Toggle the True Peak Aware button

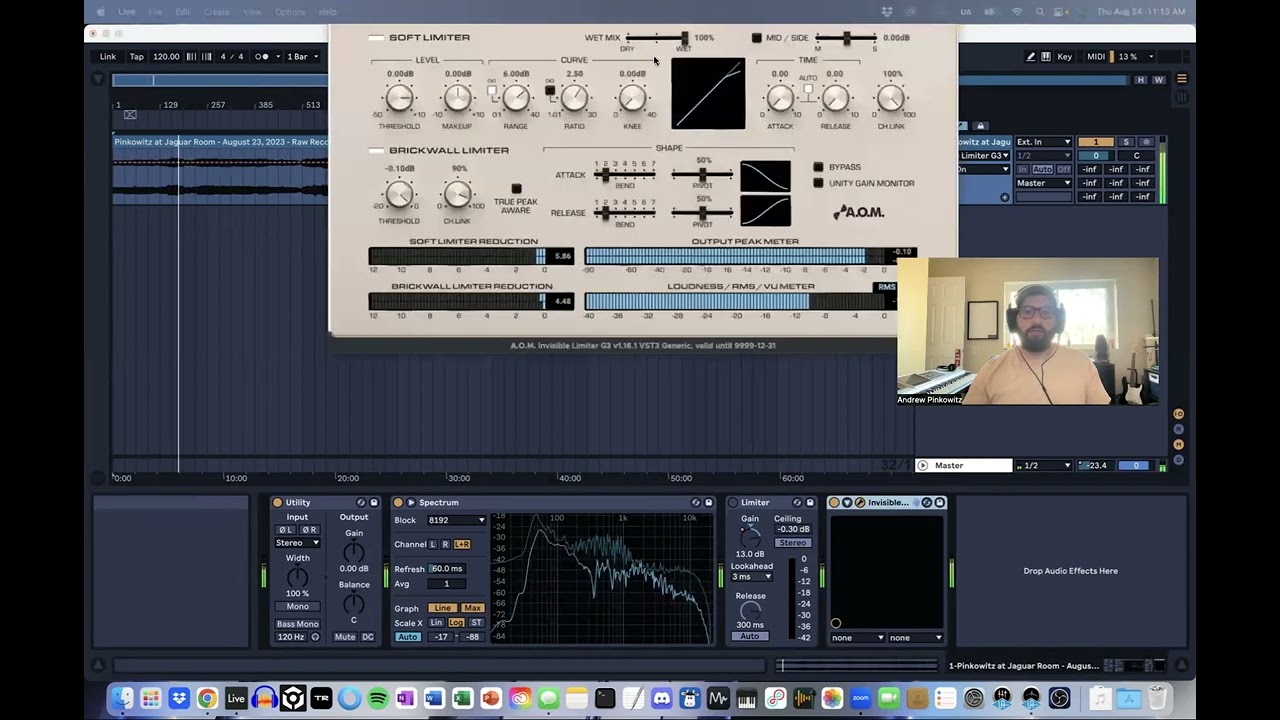coord(516,189)
